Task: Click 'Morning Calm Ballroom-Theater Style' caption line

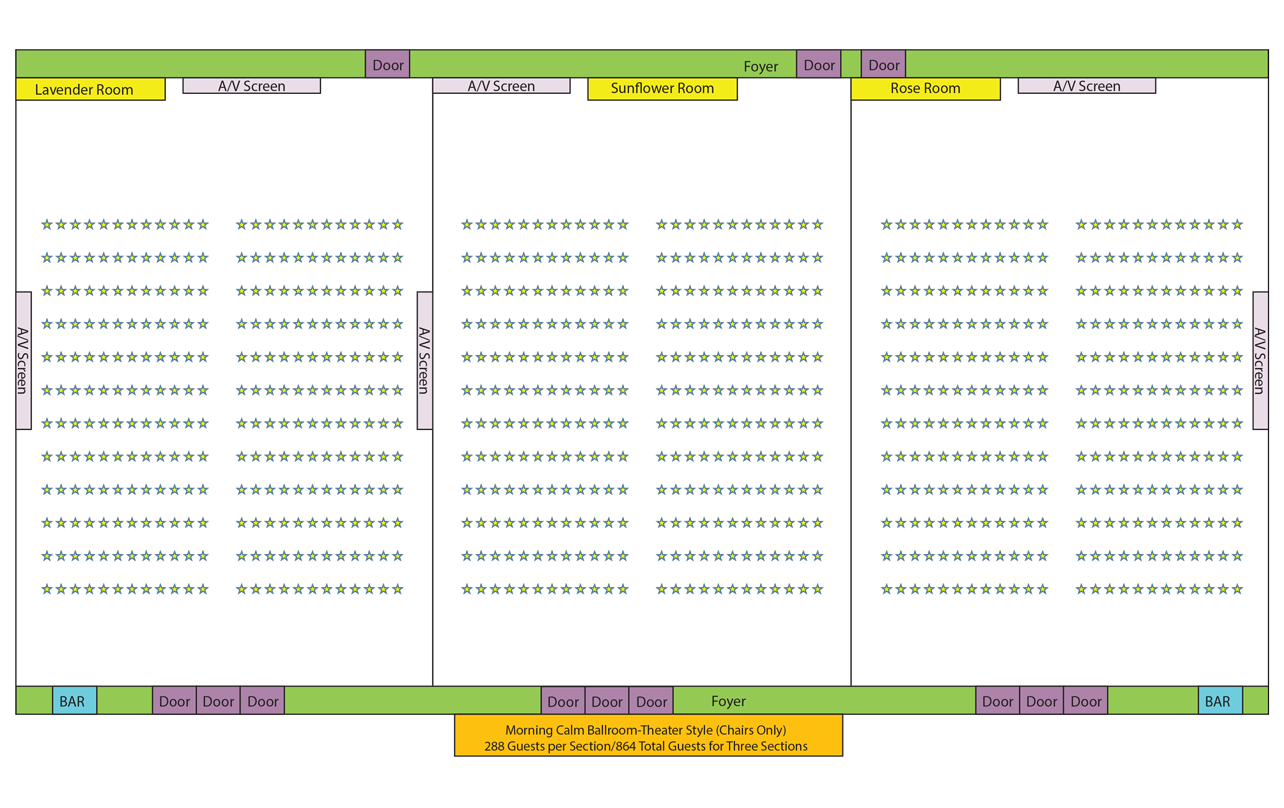Action: pyautogui.click(x=646, y=730)
